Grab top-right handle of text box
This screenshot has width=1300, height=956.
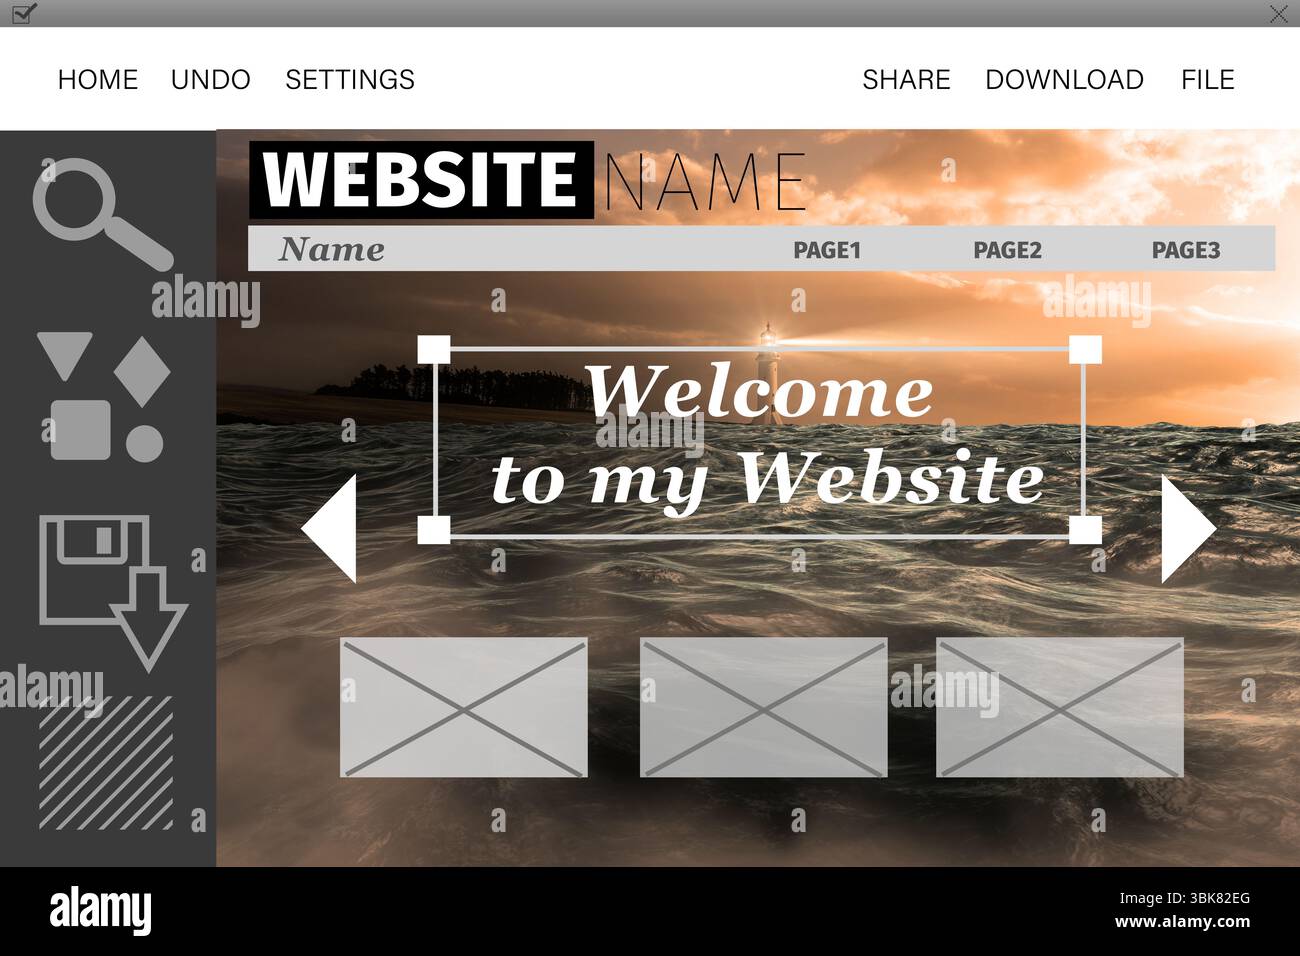coord(1085,350)
